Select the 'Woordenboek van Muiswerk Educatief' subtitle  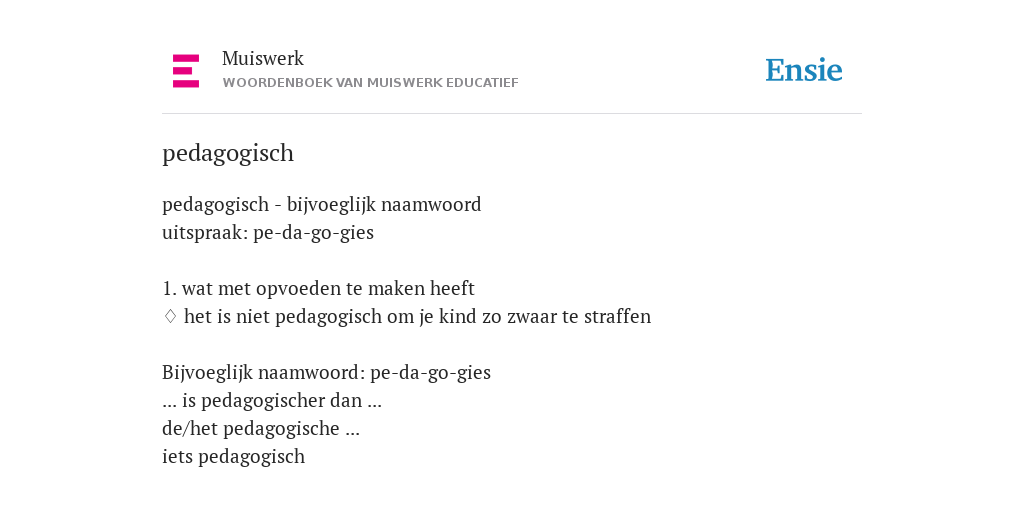coord(370,83)
